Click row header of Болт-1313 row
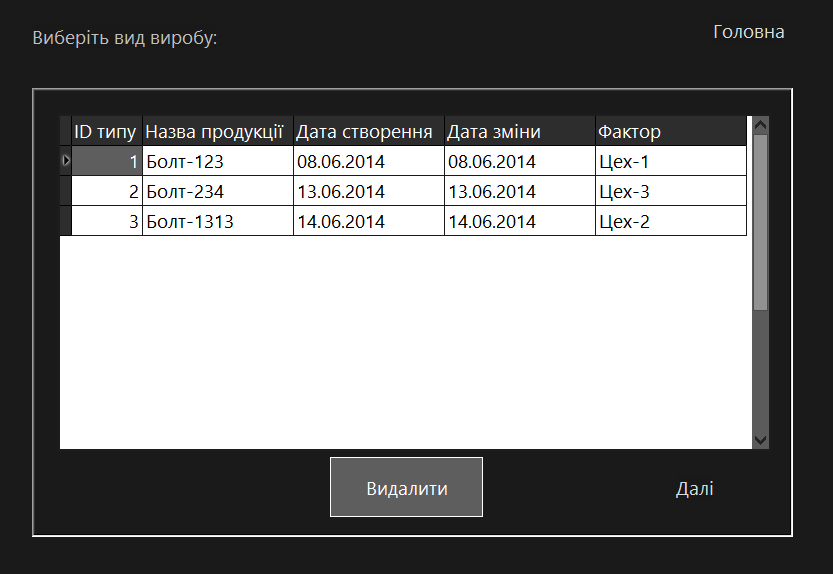 [x=66, y=221]
